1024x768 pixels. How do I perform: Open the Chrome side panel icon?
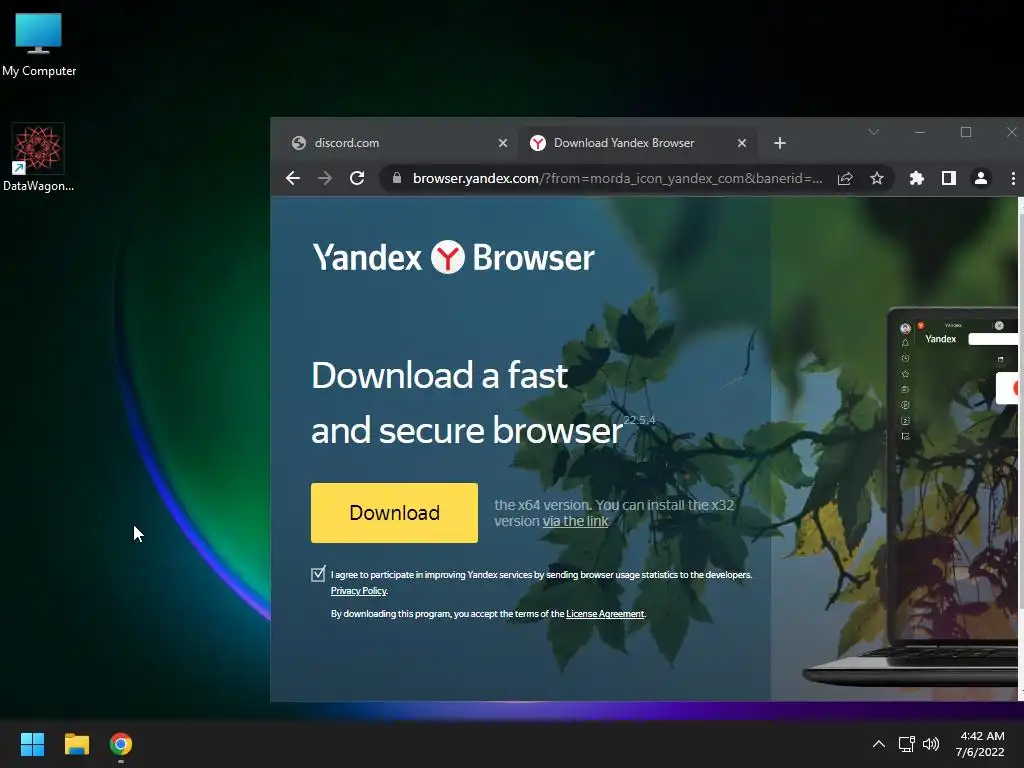[949, 178]
